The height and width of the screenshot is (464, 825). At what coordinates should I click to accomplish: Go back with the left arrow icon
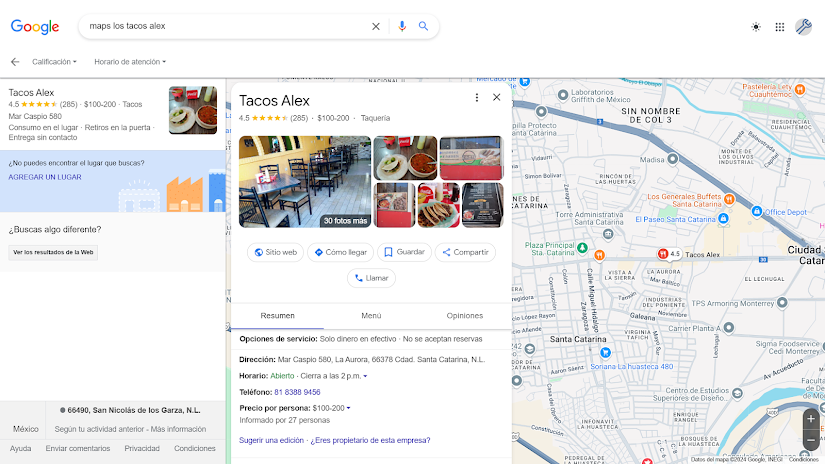coord(15,62)
